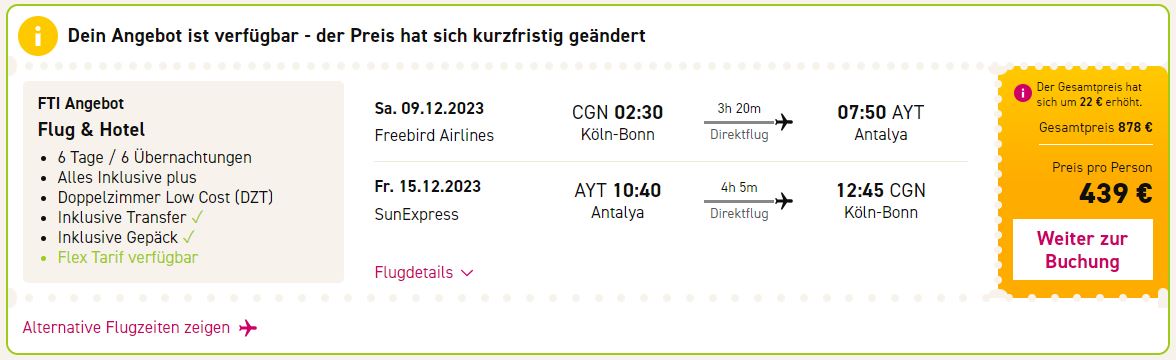Image resolution: width=1176 pixels, height=360 pixels.
Task: Select Flex Tarif verfügbar option
Action: pos(128,257)
